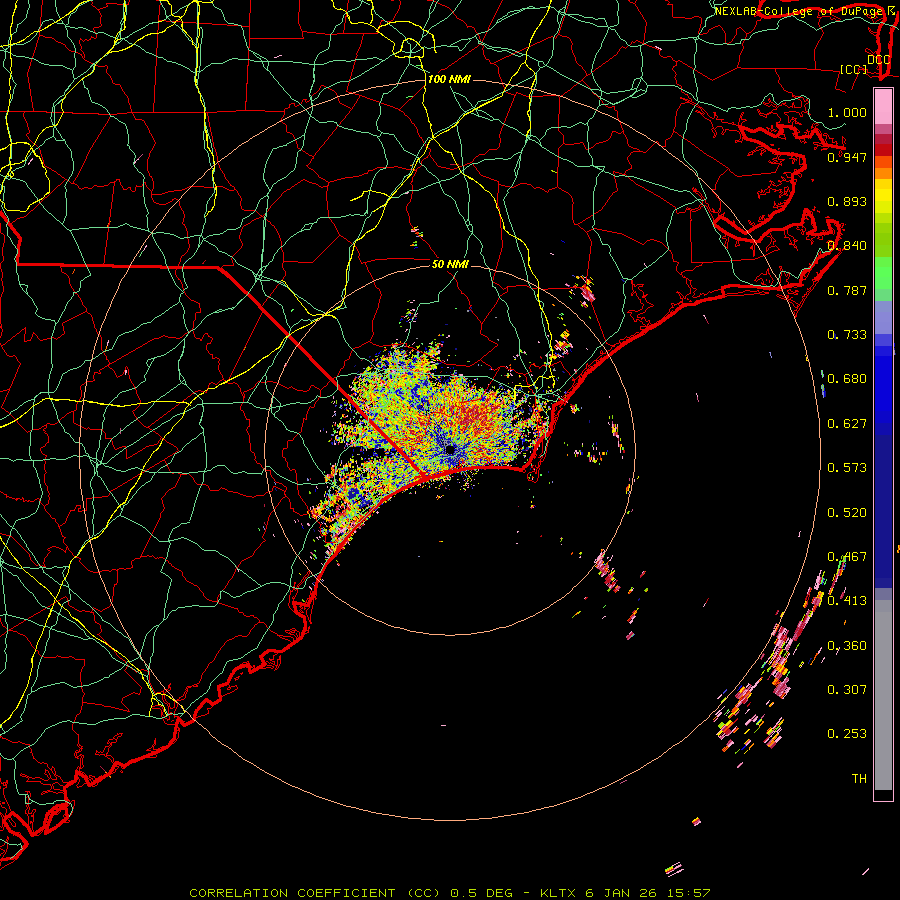Click the 0.573 legend value
The width and height of the screenshot is (900, 900).
847,467
